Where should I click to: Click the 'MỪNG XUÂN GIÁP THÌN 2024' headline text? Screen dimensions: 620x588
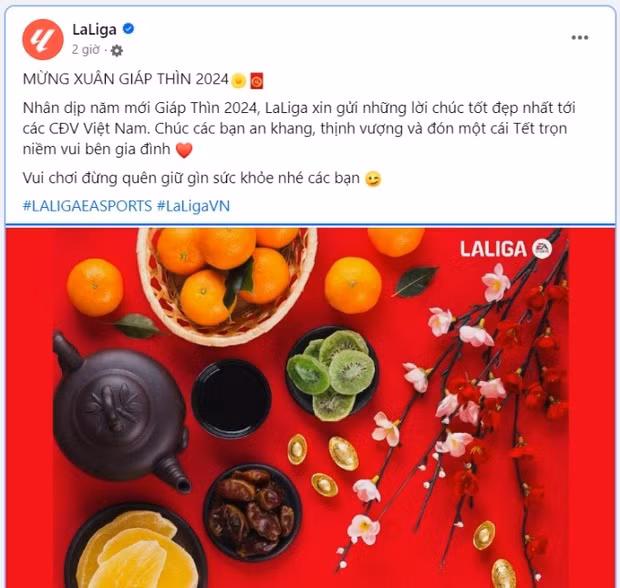126,79
